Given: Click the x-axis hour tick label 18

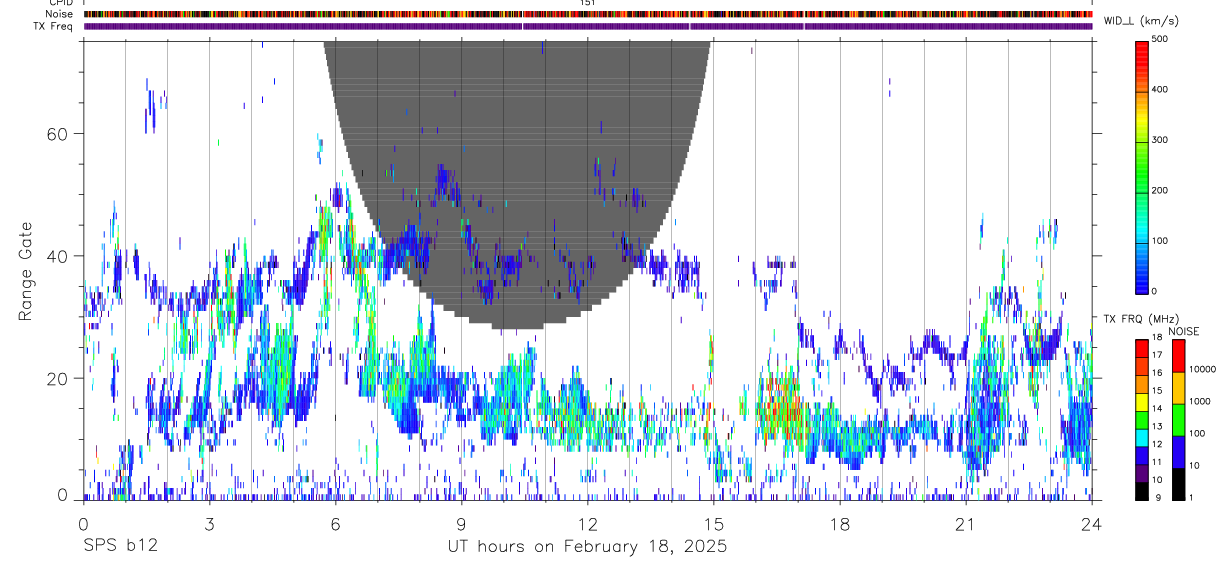Looking at the screenshot, I should pyautogui.click(x=839, y=523).
